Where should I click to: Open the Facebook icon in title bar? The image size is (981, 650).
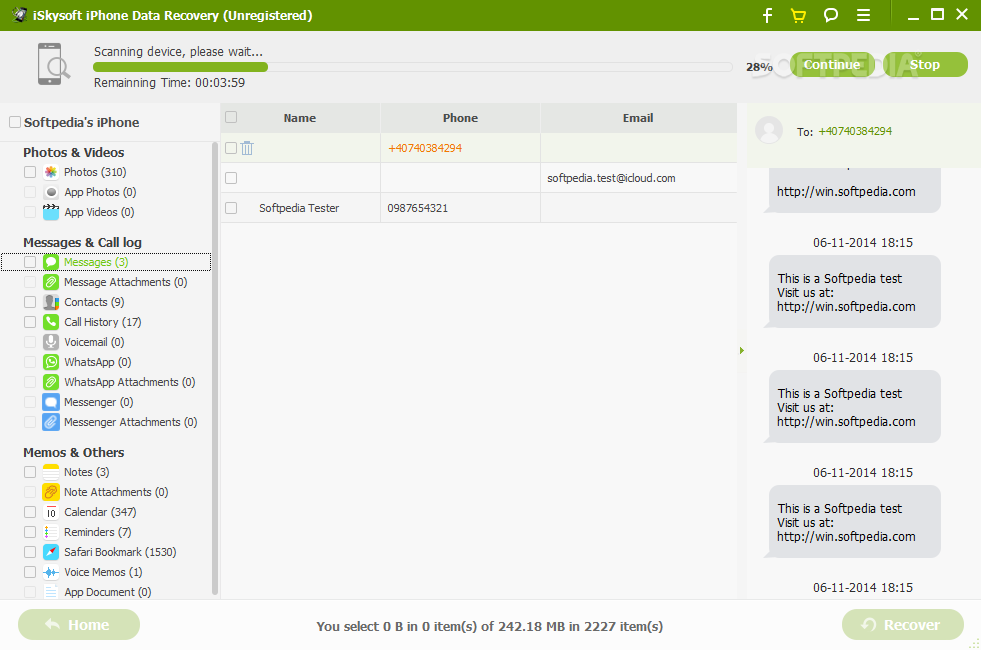click(x=768, y=15)
